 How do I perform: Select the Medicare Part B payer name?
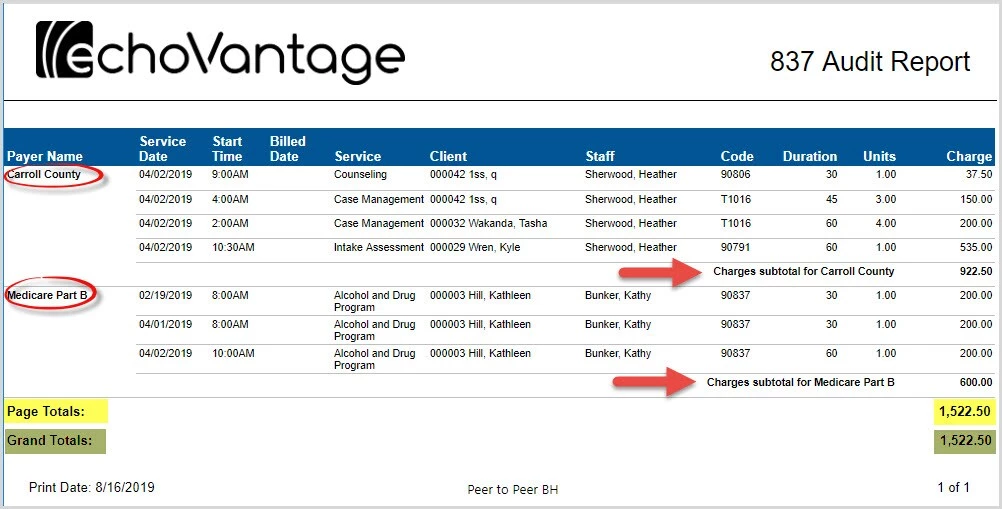pyautogui.click(x=47, y=296)
